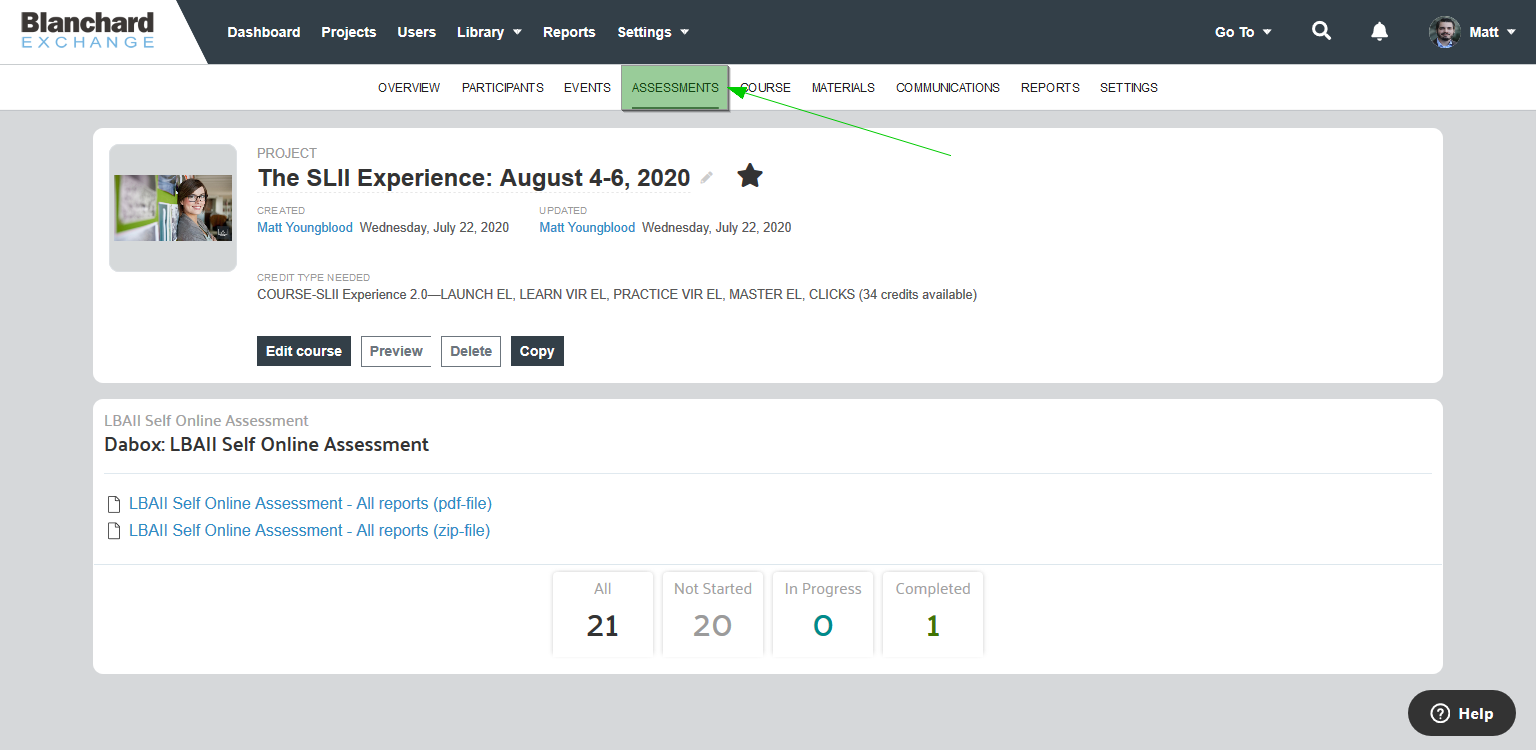
Task: Expand the Matt user menu
Action: tap(1492, 32)
